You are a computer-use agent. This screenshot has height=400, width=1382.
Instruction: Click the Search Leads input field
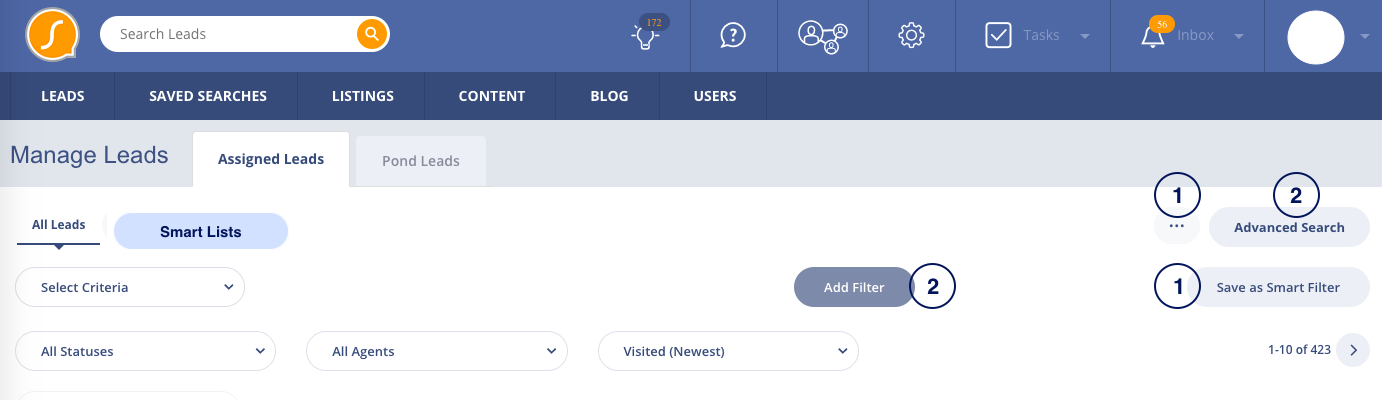pos(230,34)
